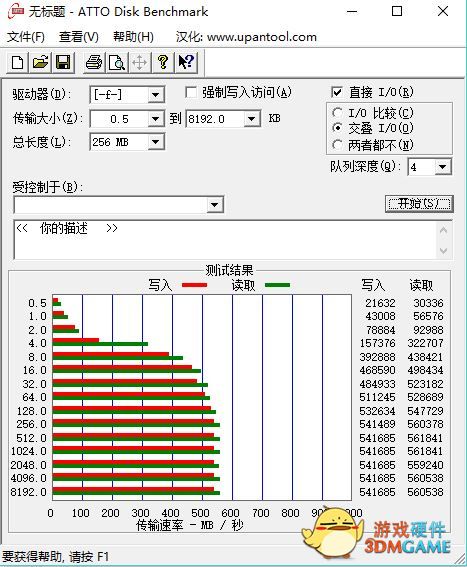Click the 开始(S) start button
The height and width of the screenshot is (567, 467).
[419, 204]
